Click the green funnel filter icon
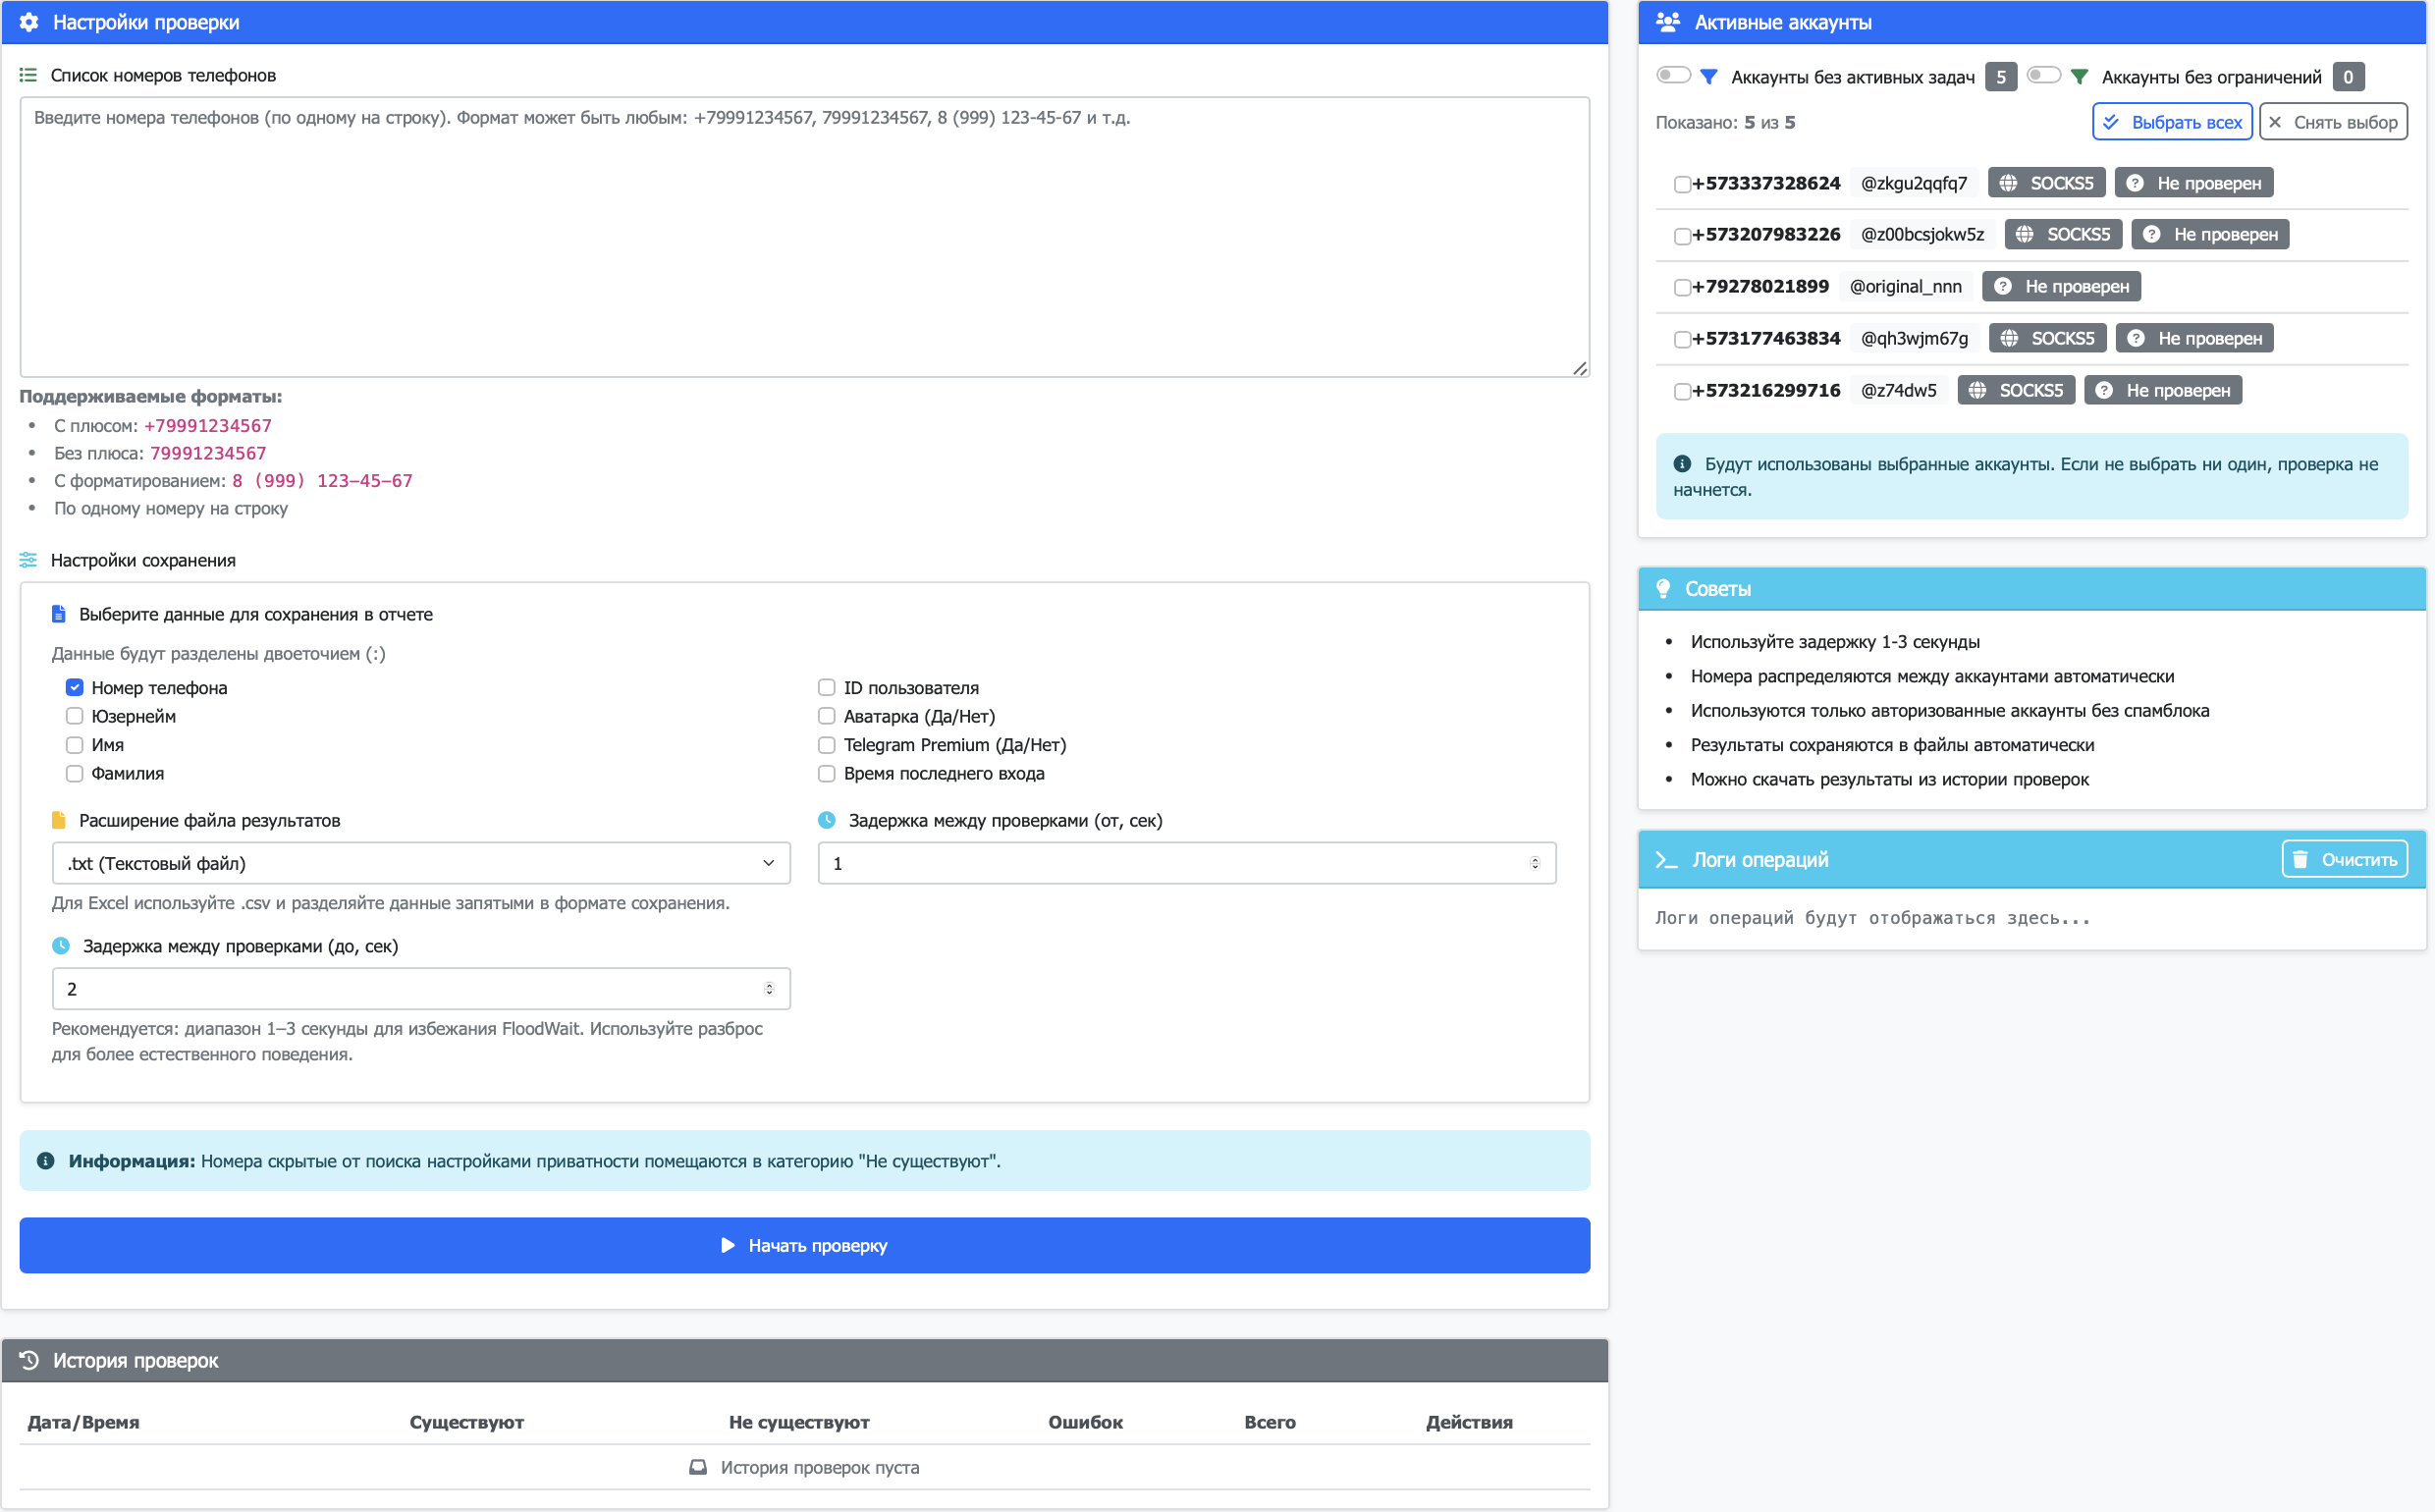Screen dimensions: 2435x1512 [2079, 77]
